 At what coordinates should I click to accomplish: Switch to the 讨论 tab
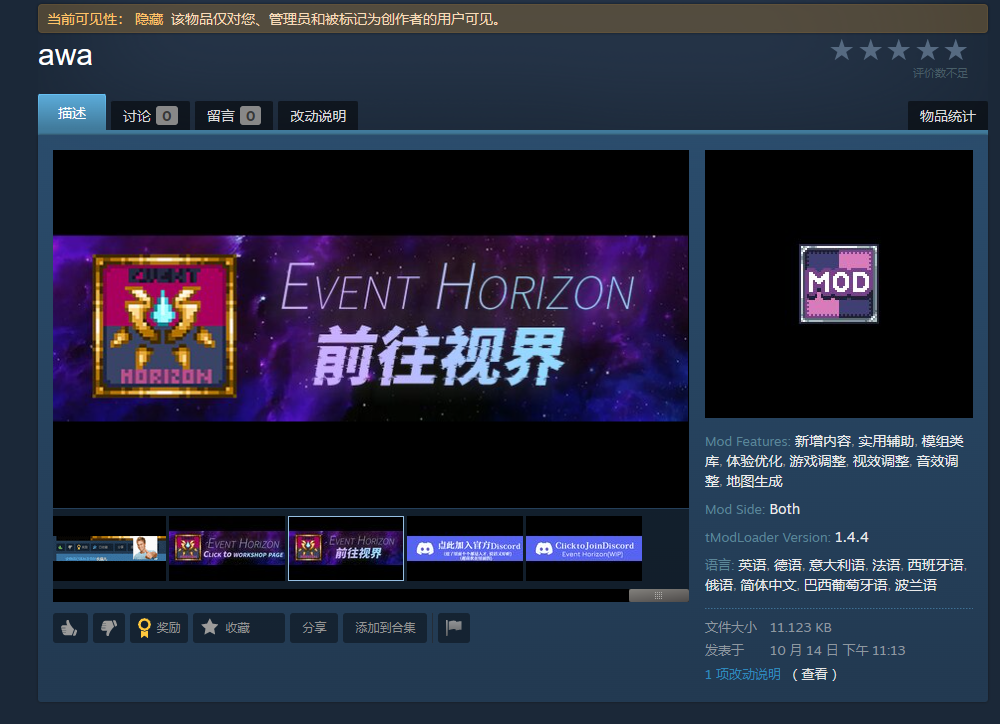[150, 116]
